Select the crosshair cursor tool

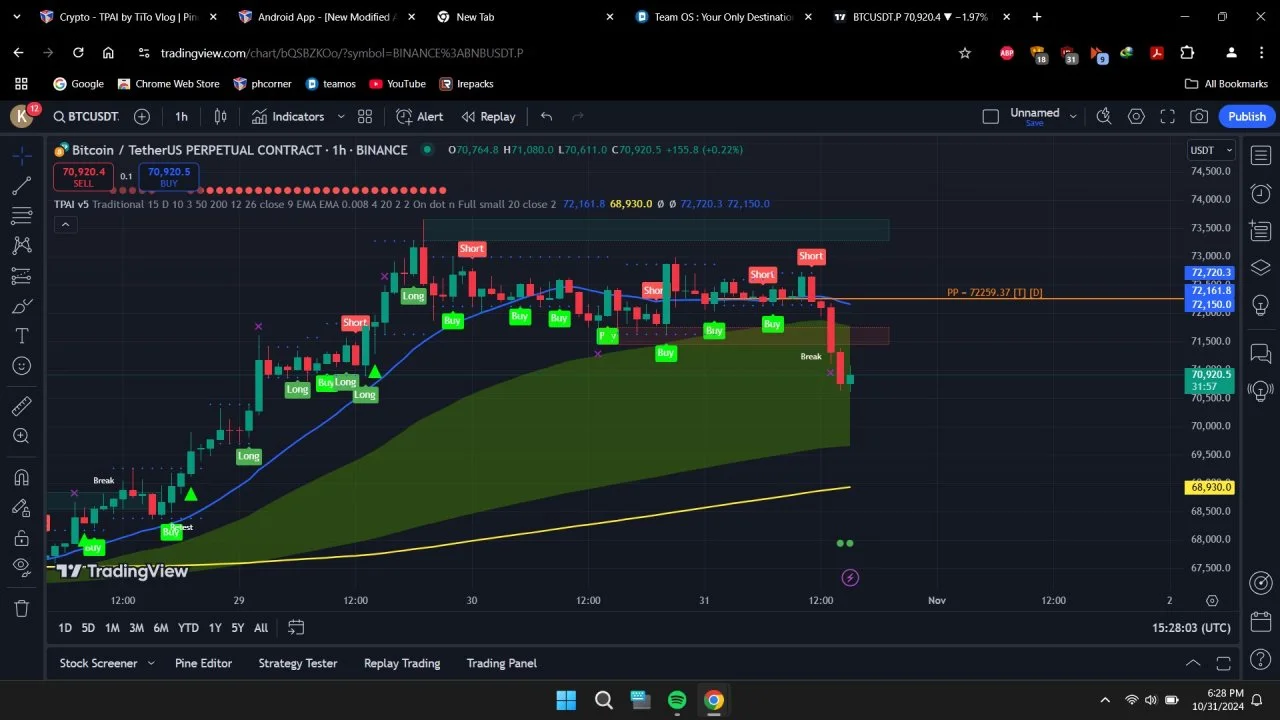pyautogui.click(x=21, y=156)
